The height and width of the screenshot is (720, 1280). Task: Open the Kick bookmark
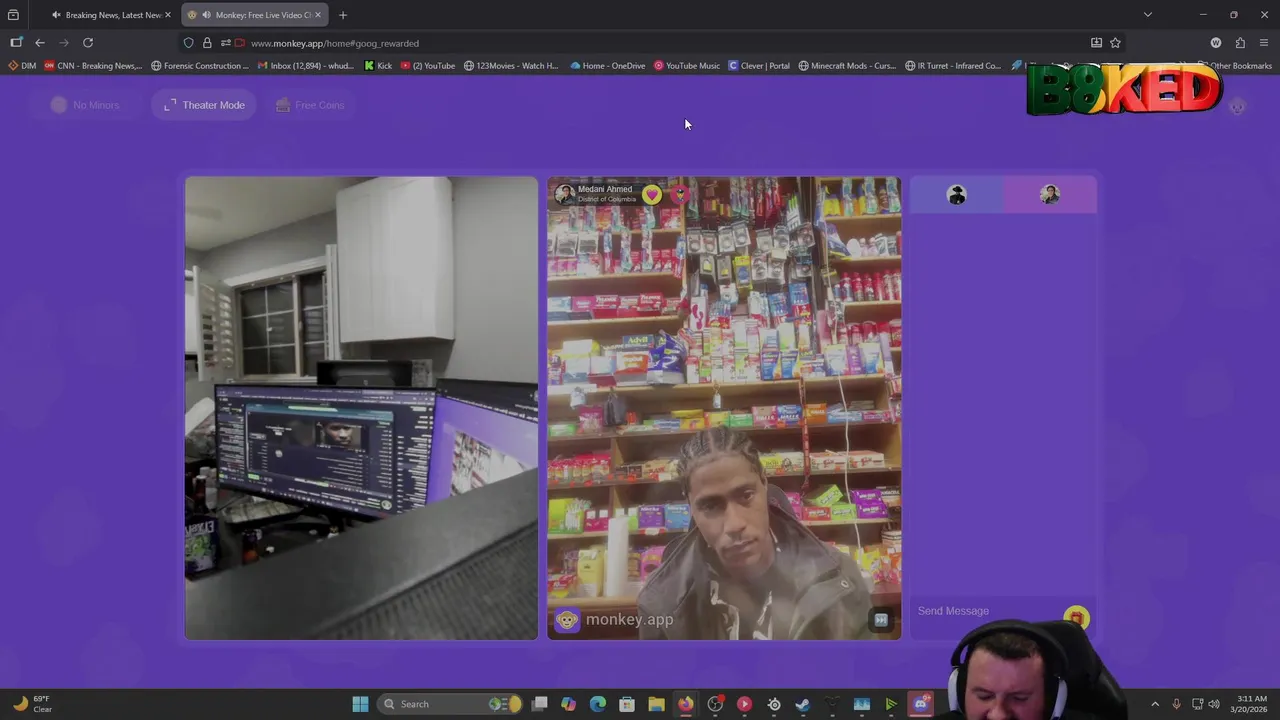[x=378, y=66]
